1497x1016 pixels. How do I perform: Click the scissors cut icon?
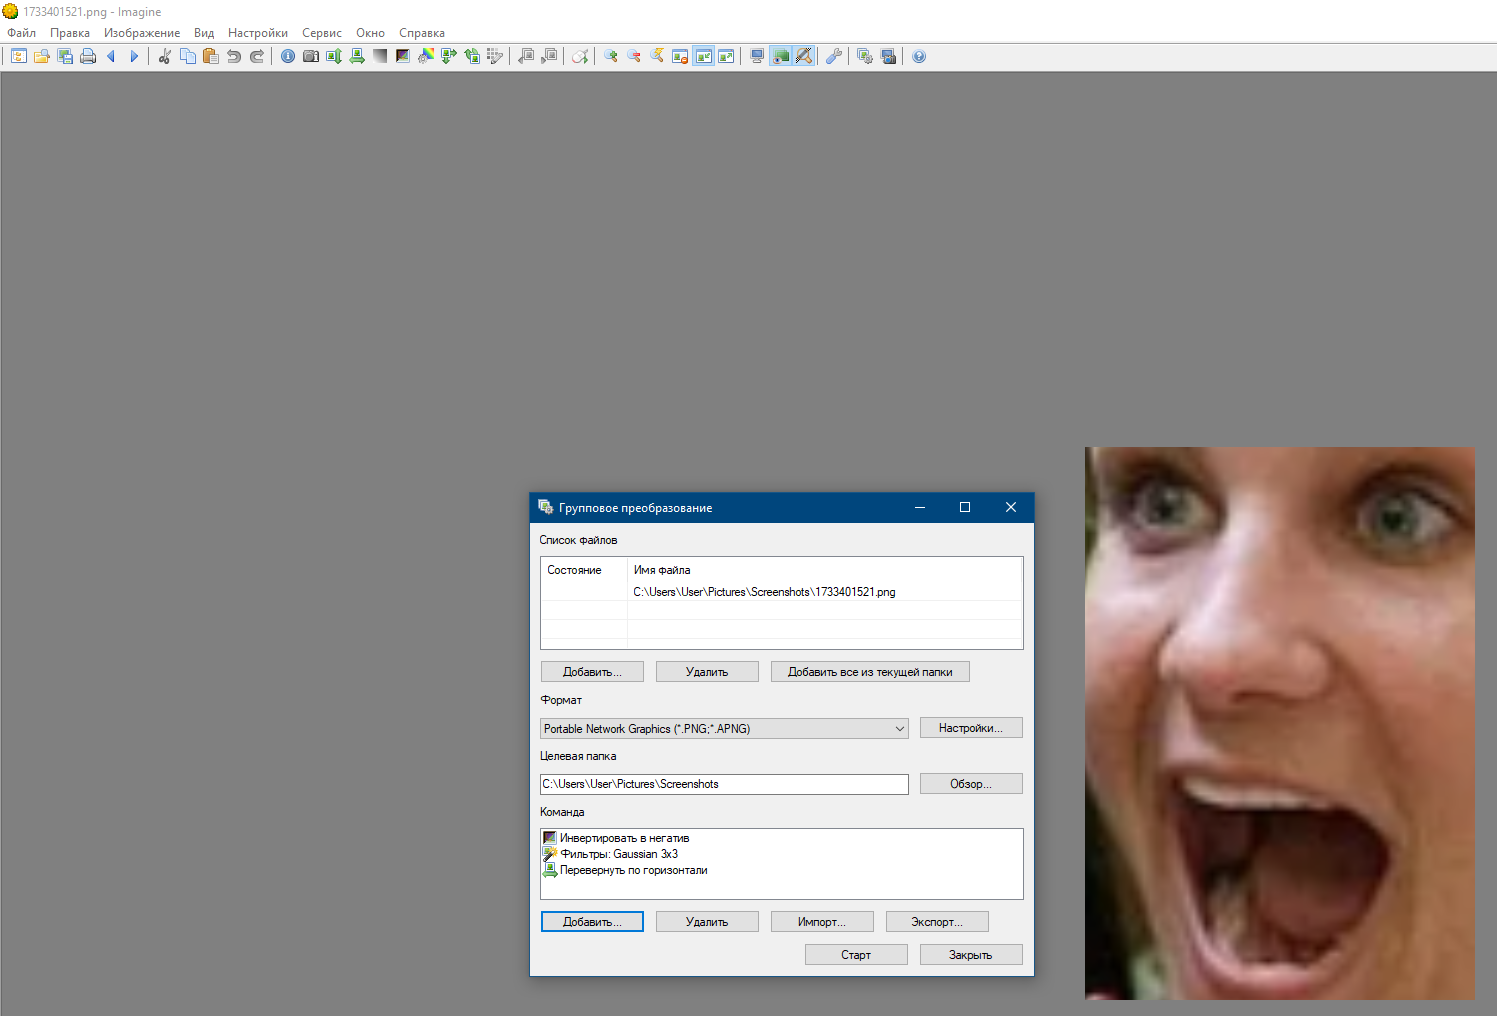click(165, 56)
